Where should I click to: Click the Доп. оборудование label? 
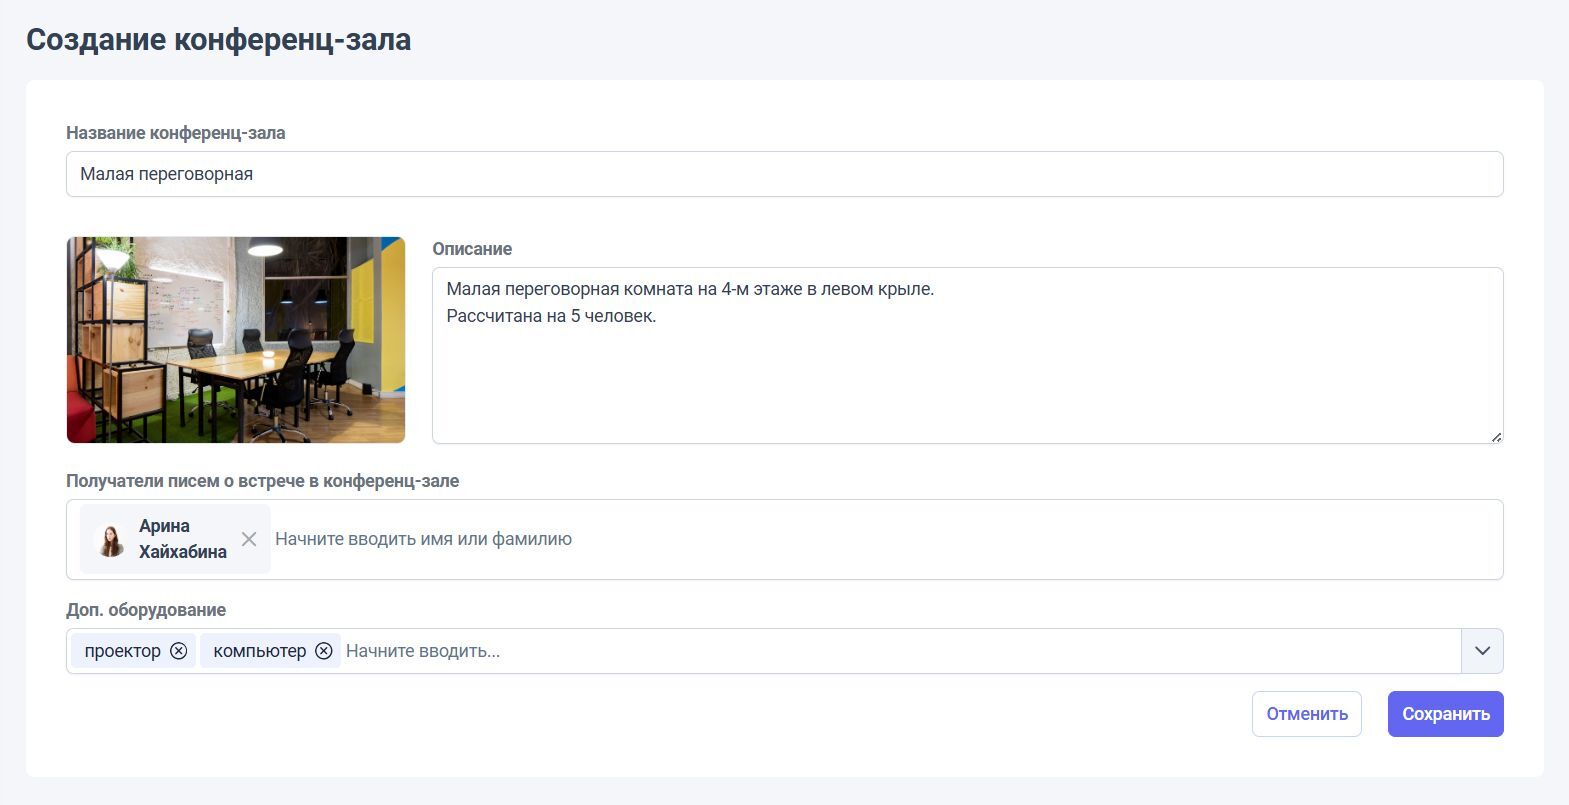146,610
